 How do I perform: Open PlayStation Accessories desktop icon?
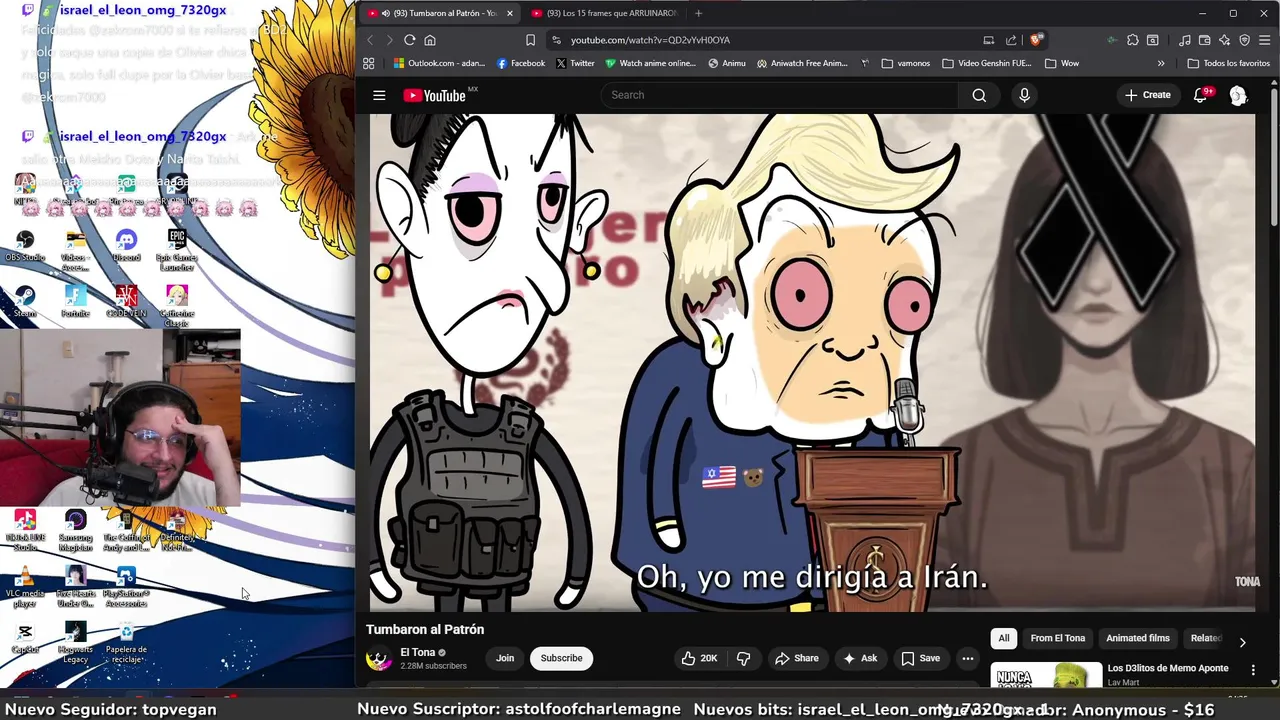(126, 587)
